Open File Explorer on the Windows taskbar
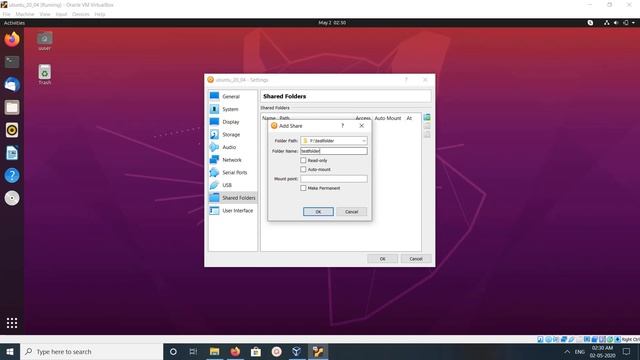This screenshot has width=640, height=360. pos(214,351)
